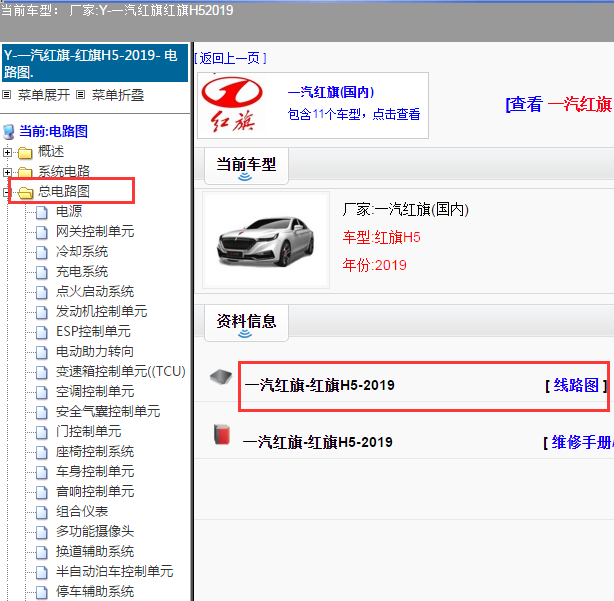
Task: Click the page icon beside 安全气囊控制单元
Action: pyautogui.click(x=42, y=412)
